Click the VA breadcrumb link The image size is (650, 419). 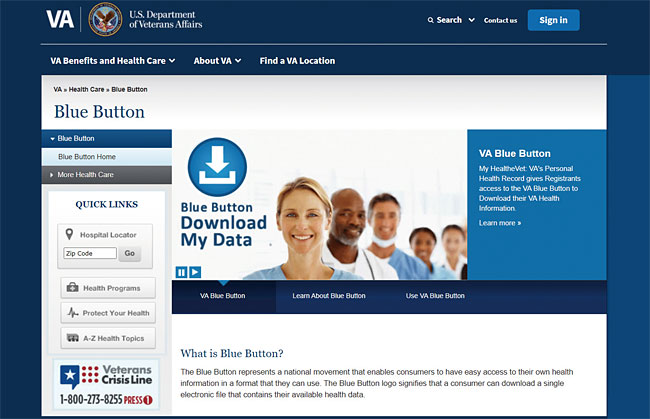click(x=58, y=89)
